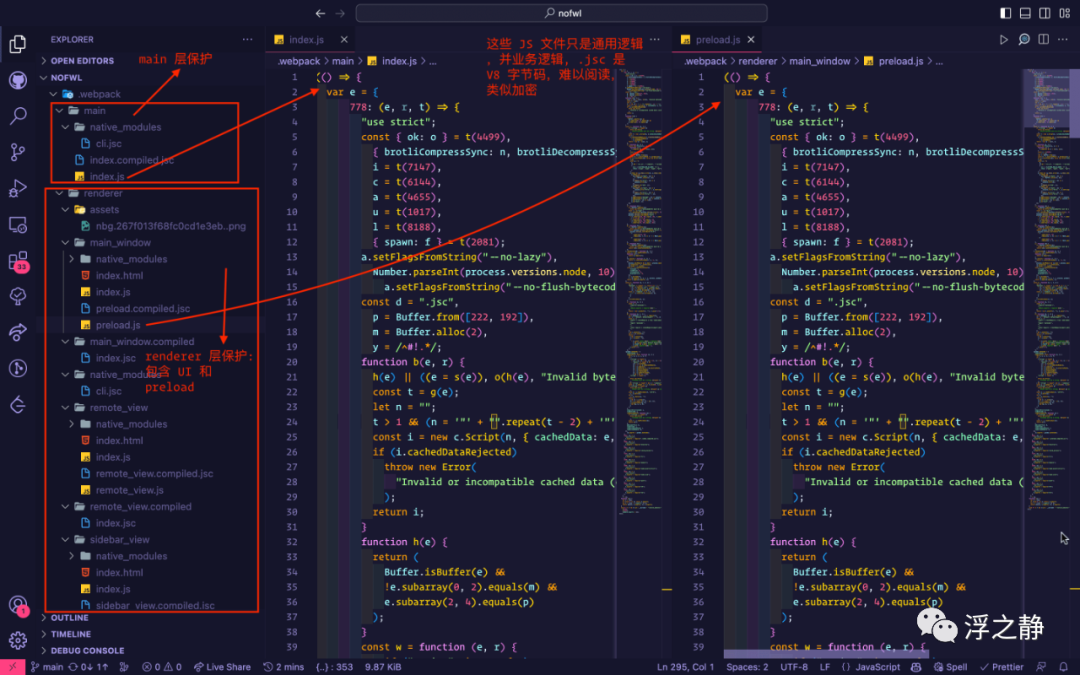Open the Source Control view
This screenshot has height=675, width=1080.
pyautogui.click(x=18, y=152)
